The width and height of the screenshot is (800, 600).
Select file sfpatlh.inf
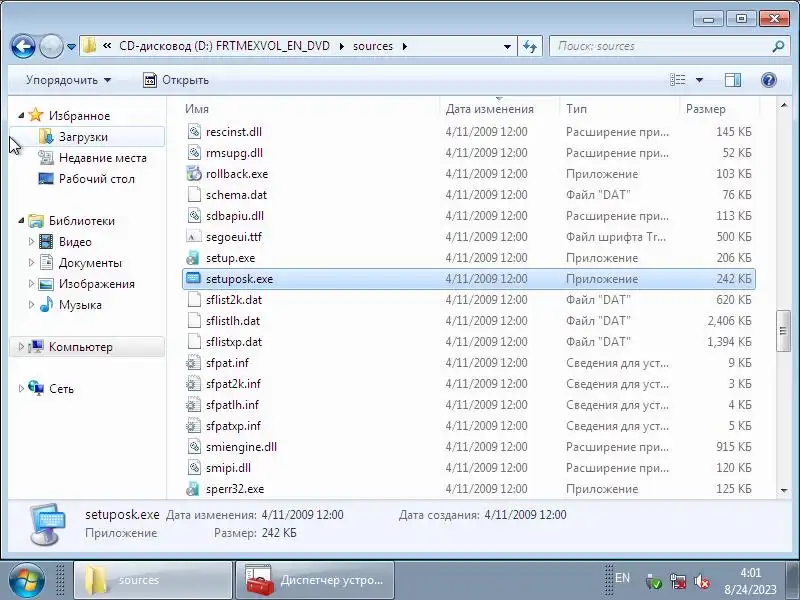pyautogui.click(x=232, y=405)
